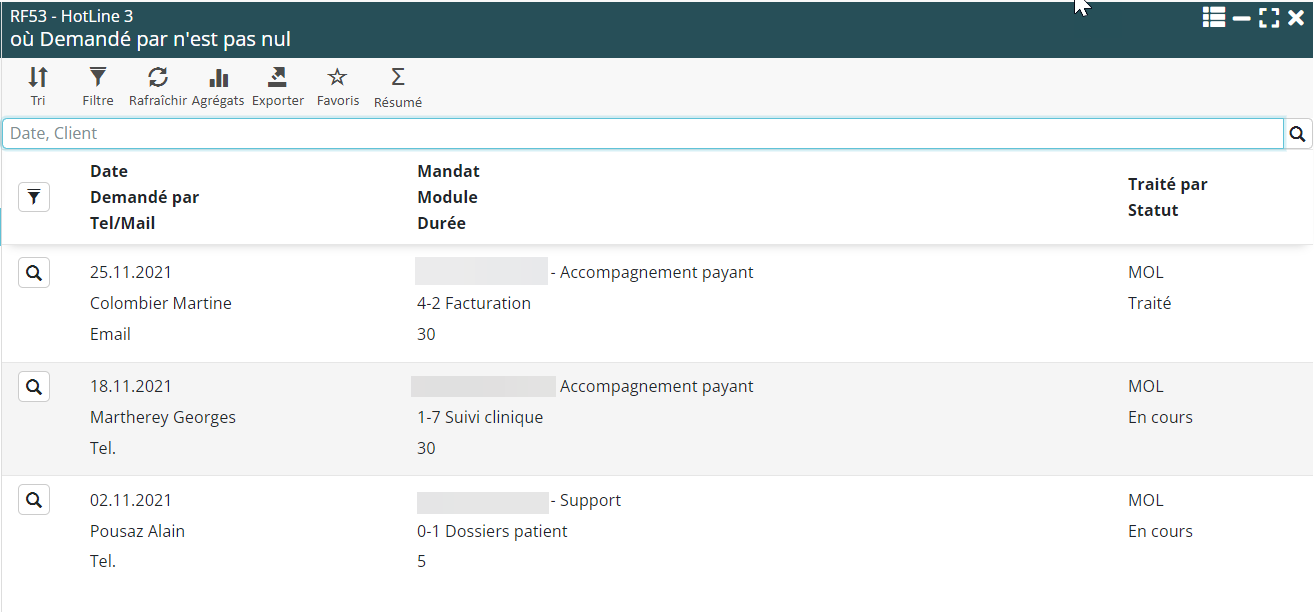Sort by the Date column header
Screen dimensions: 1314x612
pyautogui.click(x=109, y=171)
